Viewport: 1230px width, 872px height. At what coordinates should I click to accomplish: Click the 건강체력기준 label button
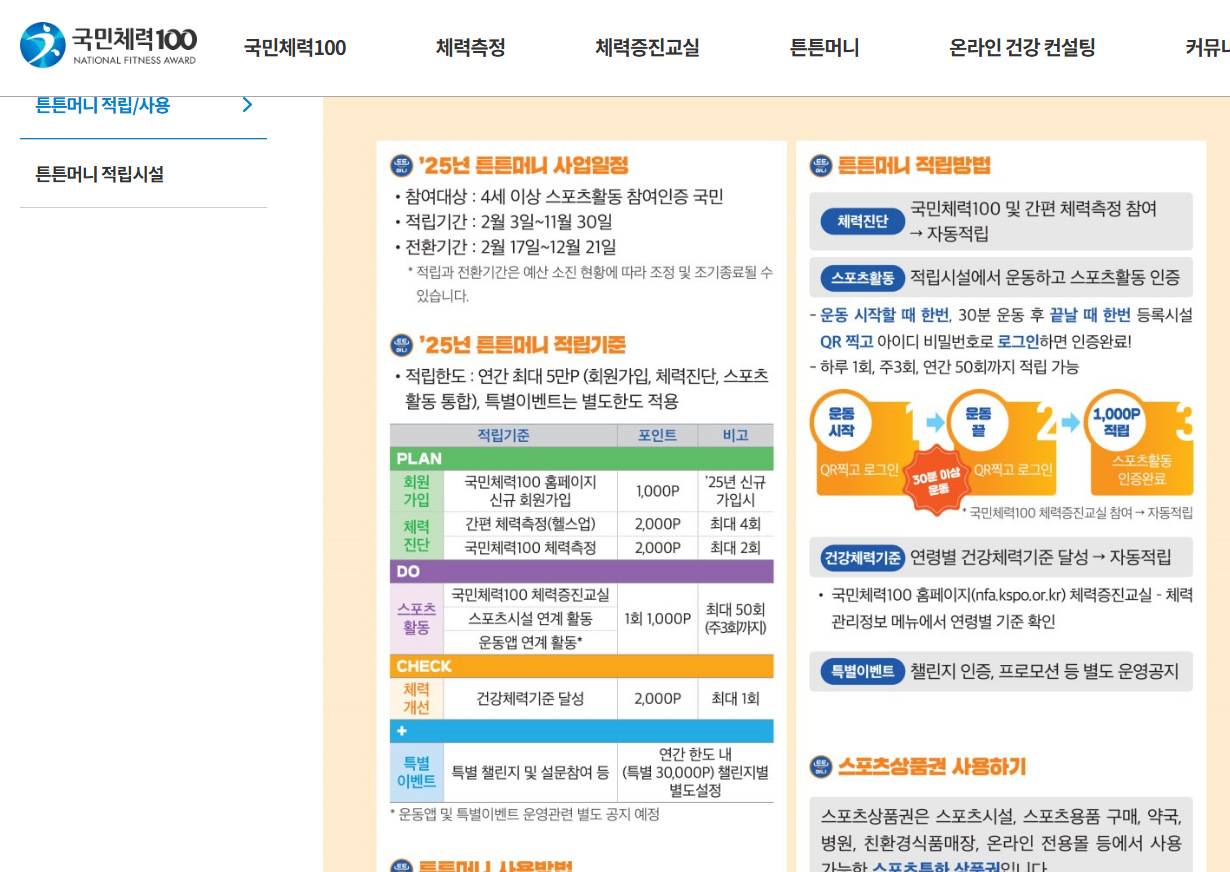pyautogui.click(x=862, y=558)
